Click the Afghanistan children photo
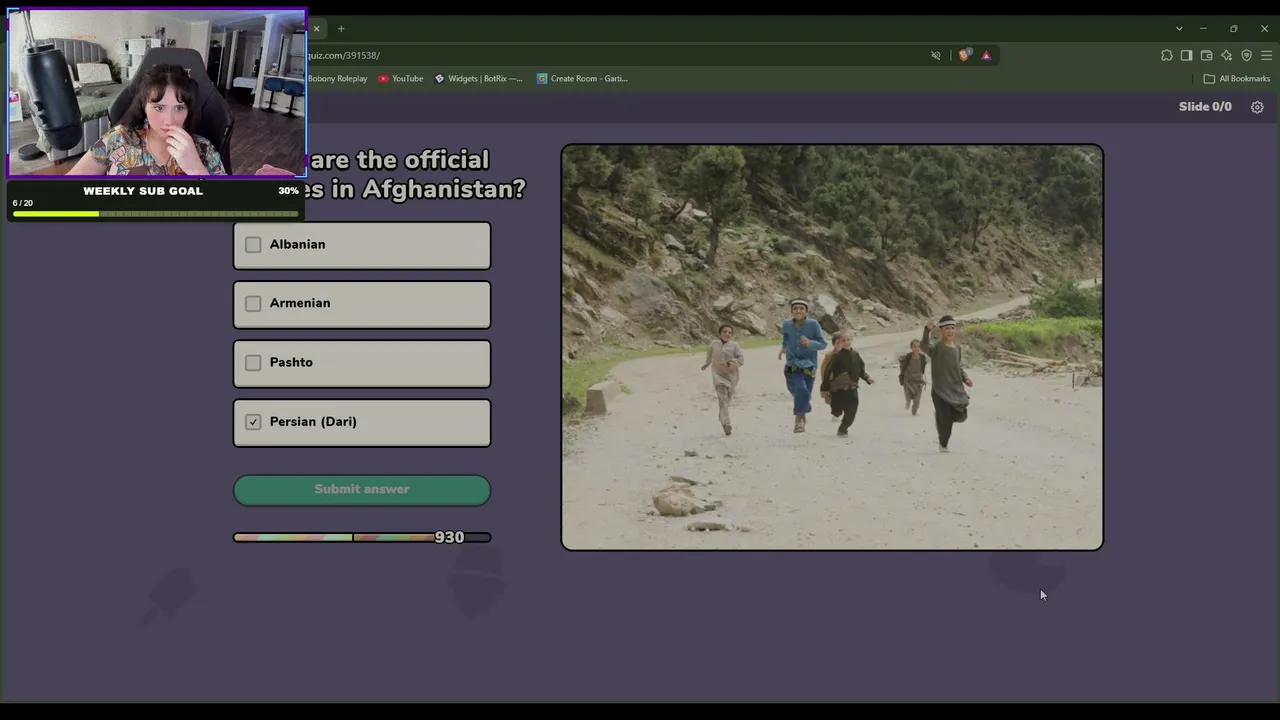1280x720 pixels. [832, 347]
